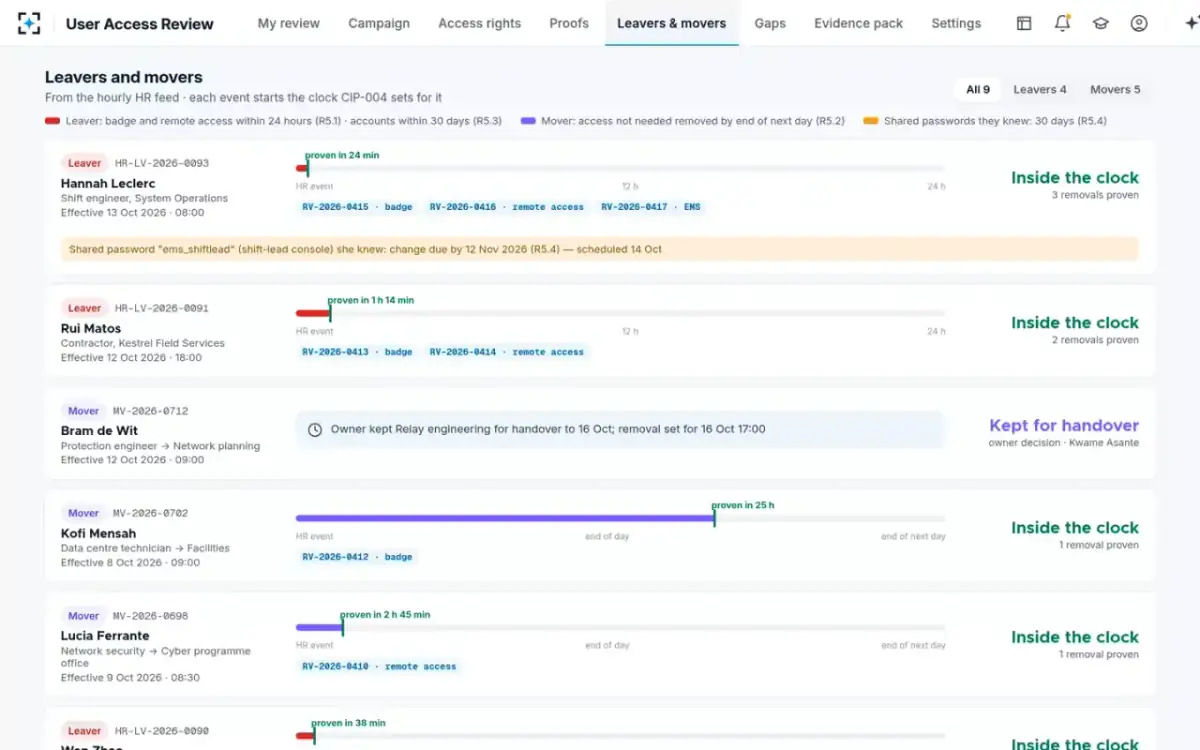Open the layout panel icon in header
Viewport: 1200px width, 750px height.
tap(1024, 23)
